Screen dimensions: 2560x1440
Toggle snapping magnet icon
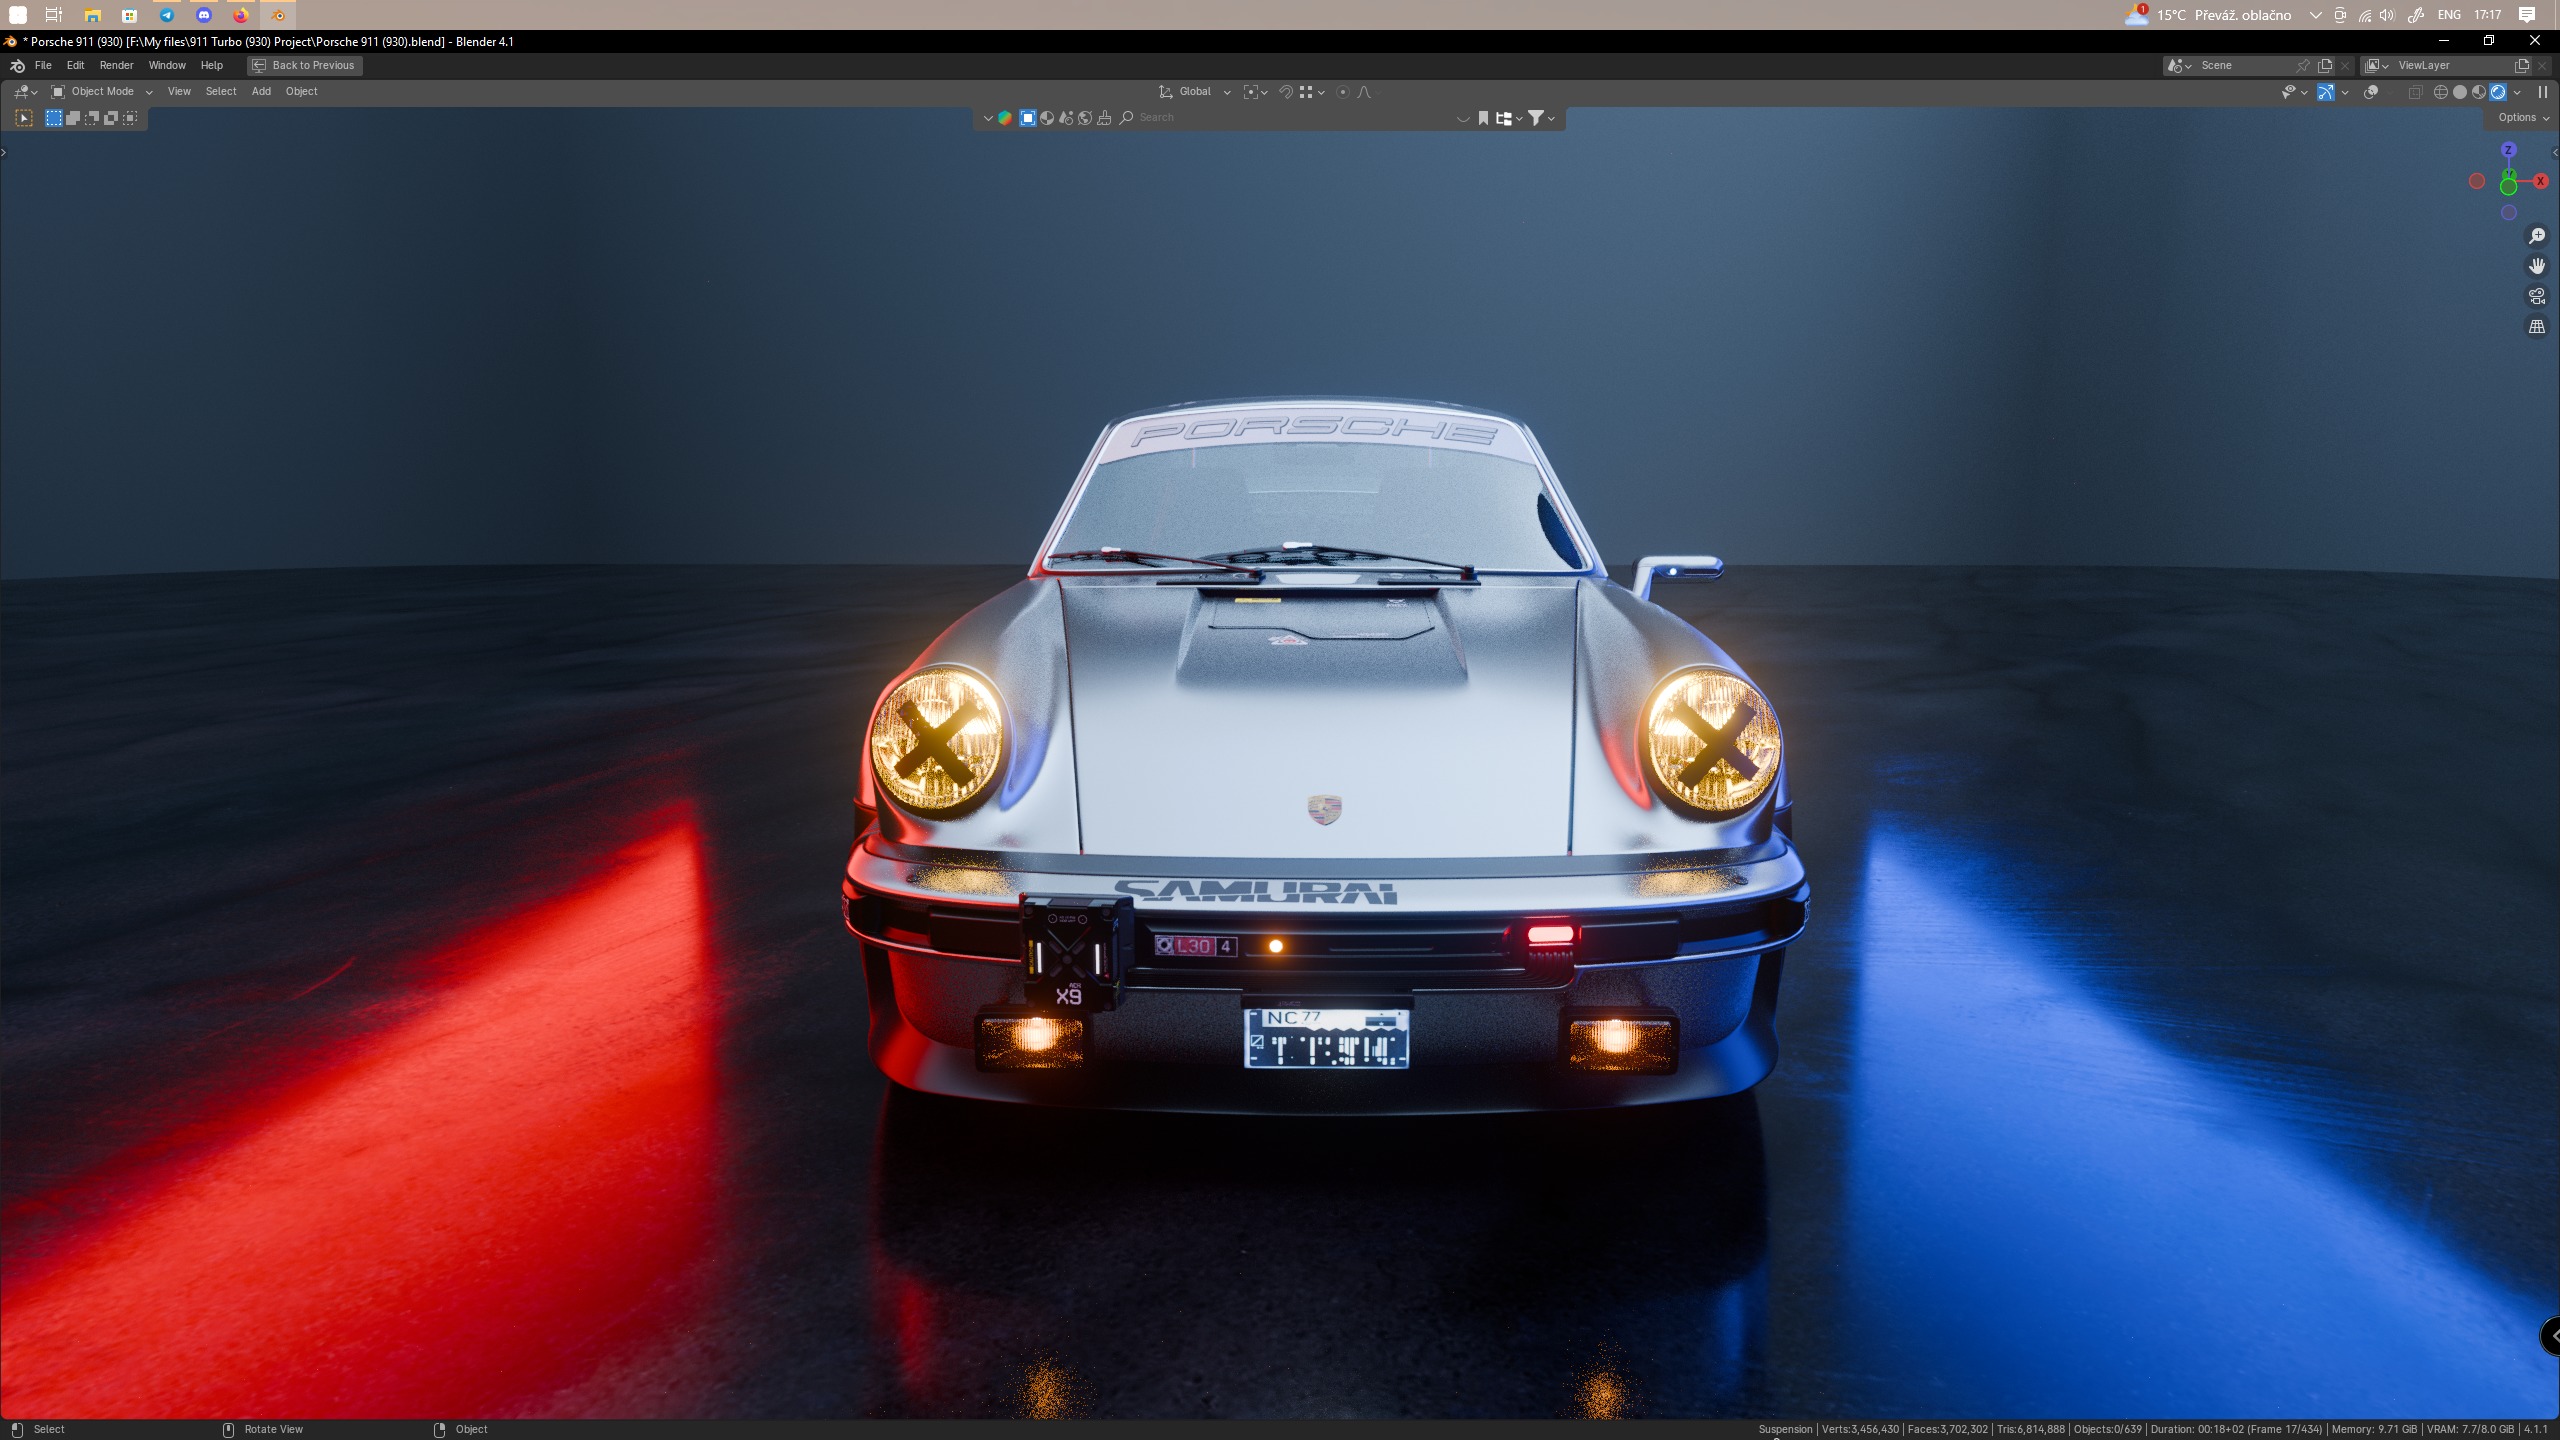1286,92
